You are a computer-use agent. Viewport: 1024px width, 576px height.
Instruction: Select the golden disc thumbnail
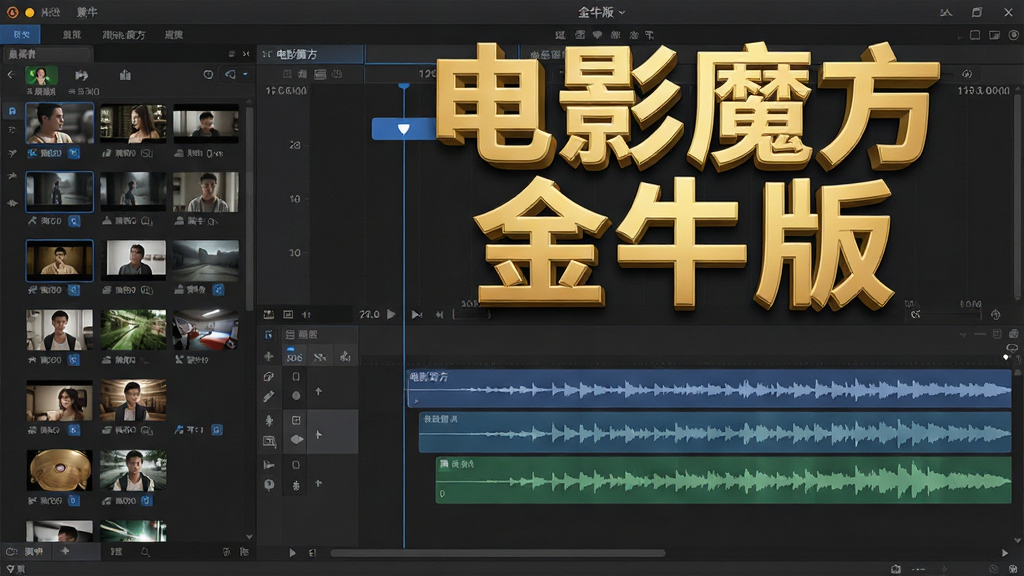tap(59, 470)
